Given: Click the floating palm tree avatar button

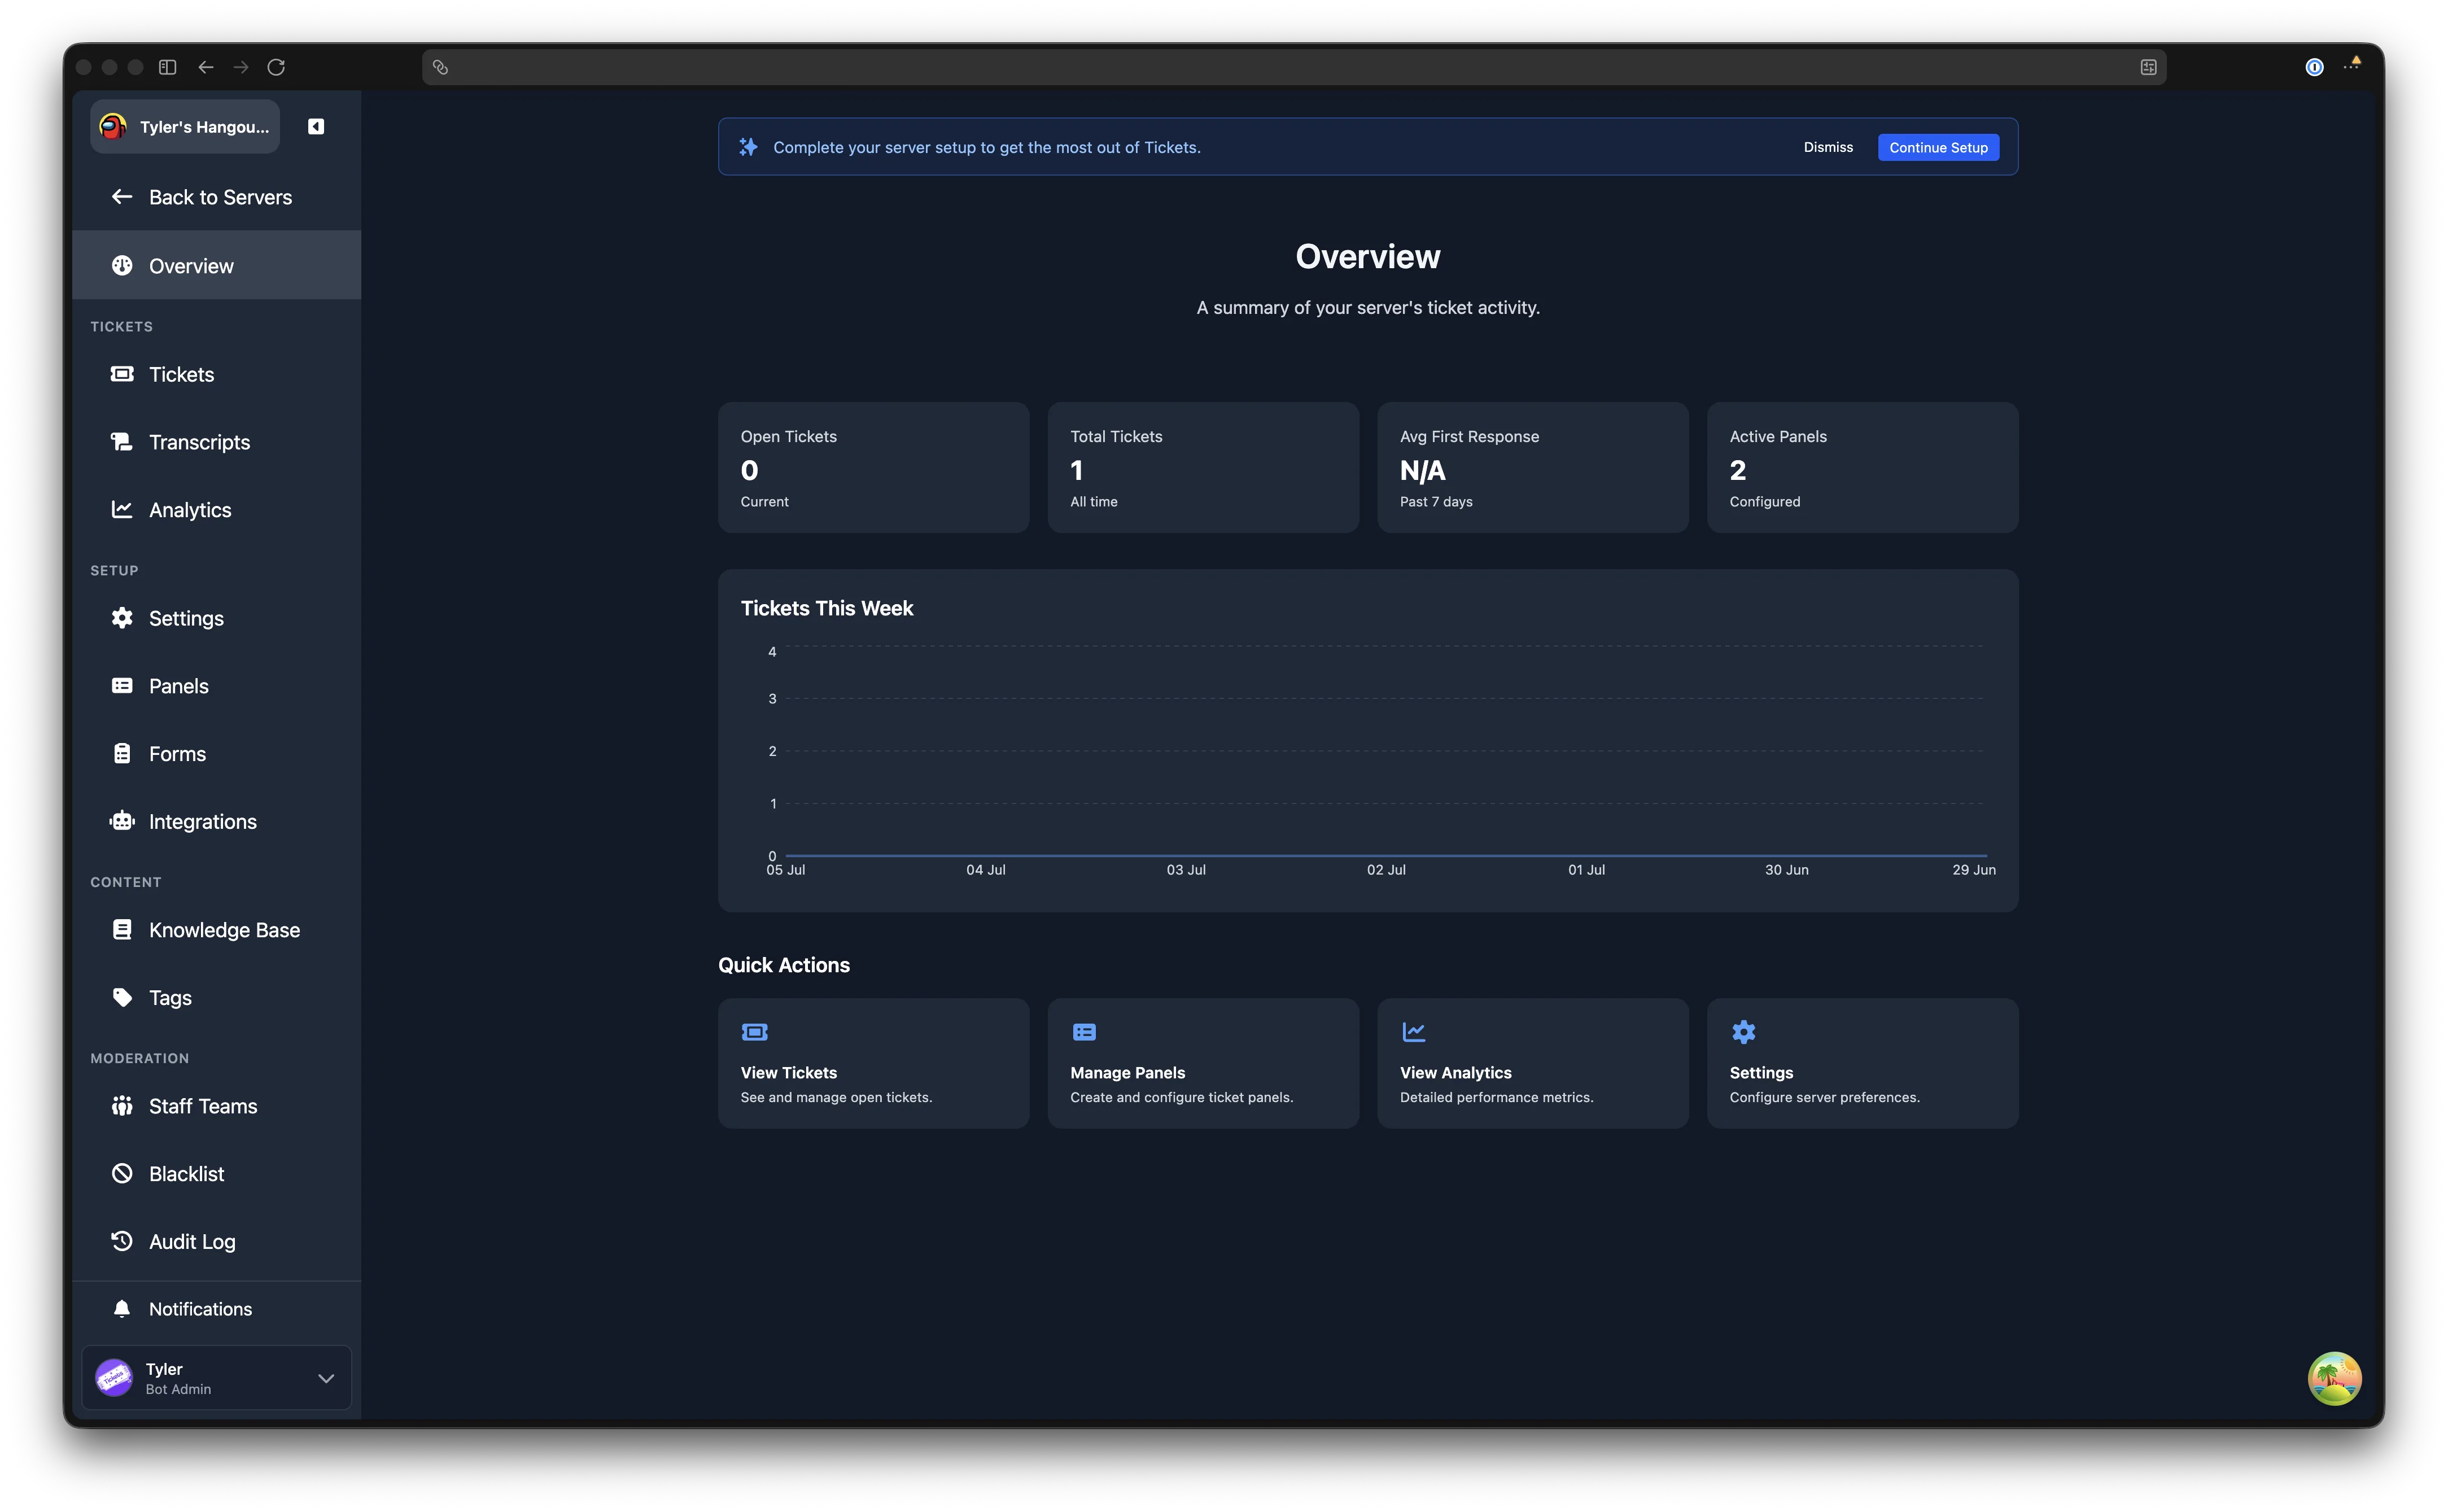Looking at the screenshot, I should click(2334, 1378).
